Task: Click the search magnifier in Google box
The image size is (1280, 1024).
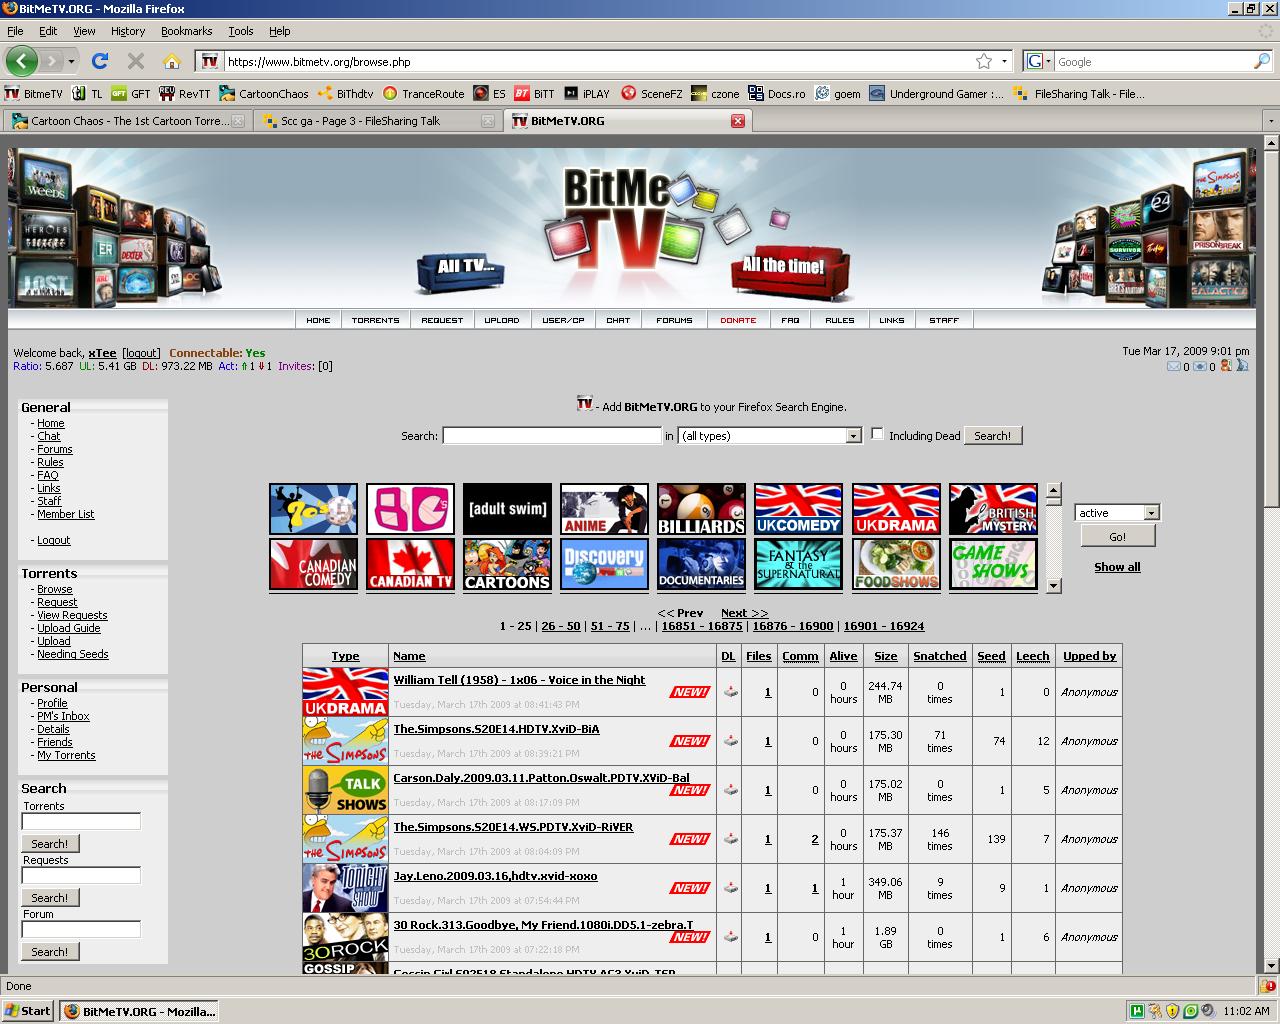Action: coord(1261,61)
